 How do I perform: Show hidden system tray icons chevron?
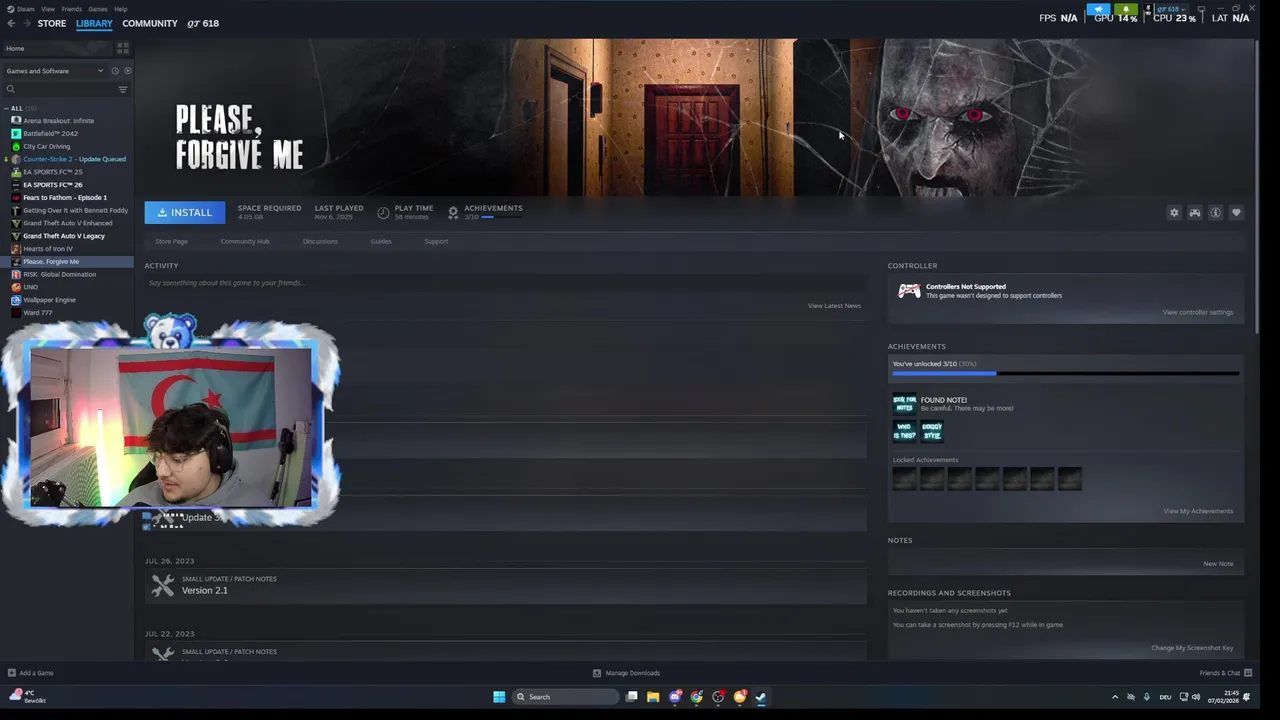[1115, 697]
